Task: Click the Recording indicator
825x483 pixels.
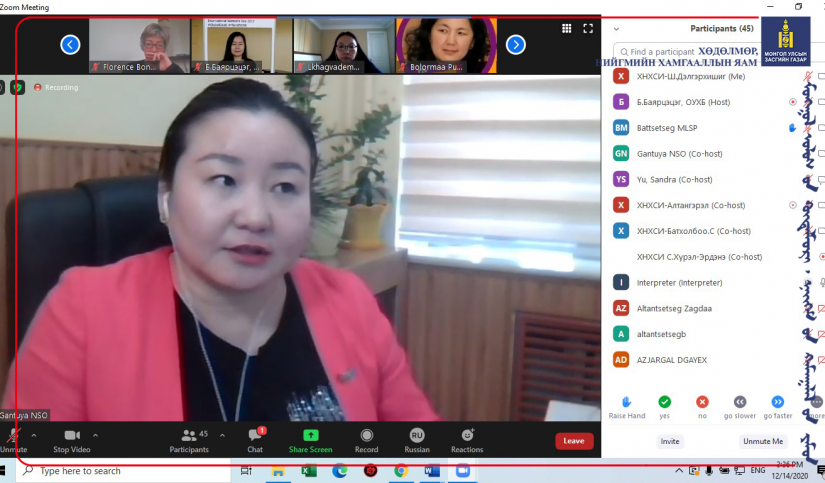Action: click(x=56, y=87)
